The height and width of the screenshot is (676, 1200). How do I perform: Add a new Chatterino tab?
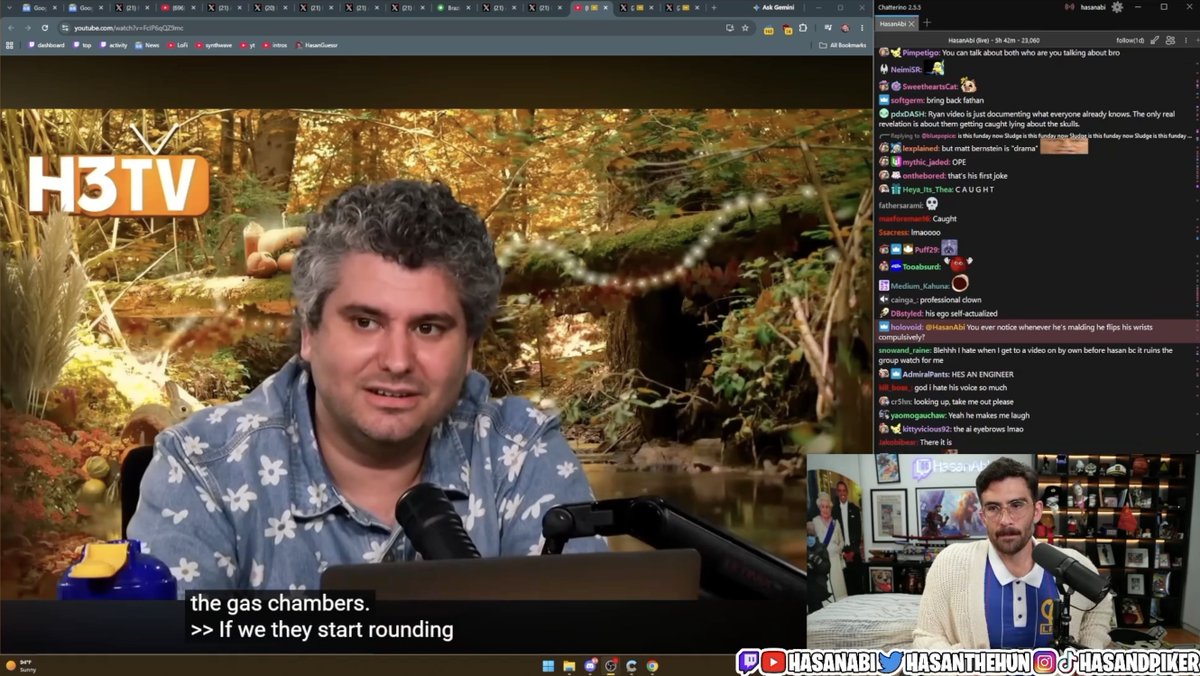[926, 22]
